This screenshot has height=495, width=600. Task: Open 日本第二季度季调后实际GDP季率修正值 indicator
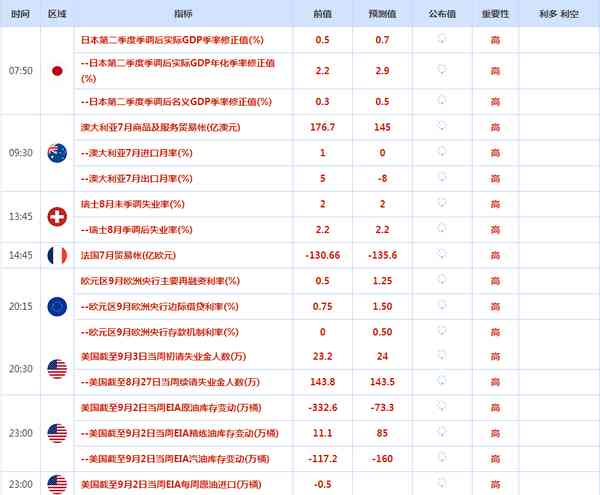click(x=172, y=40)
